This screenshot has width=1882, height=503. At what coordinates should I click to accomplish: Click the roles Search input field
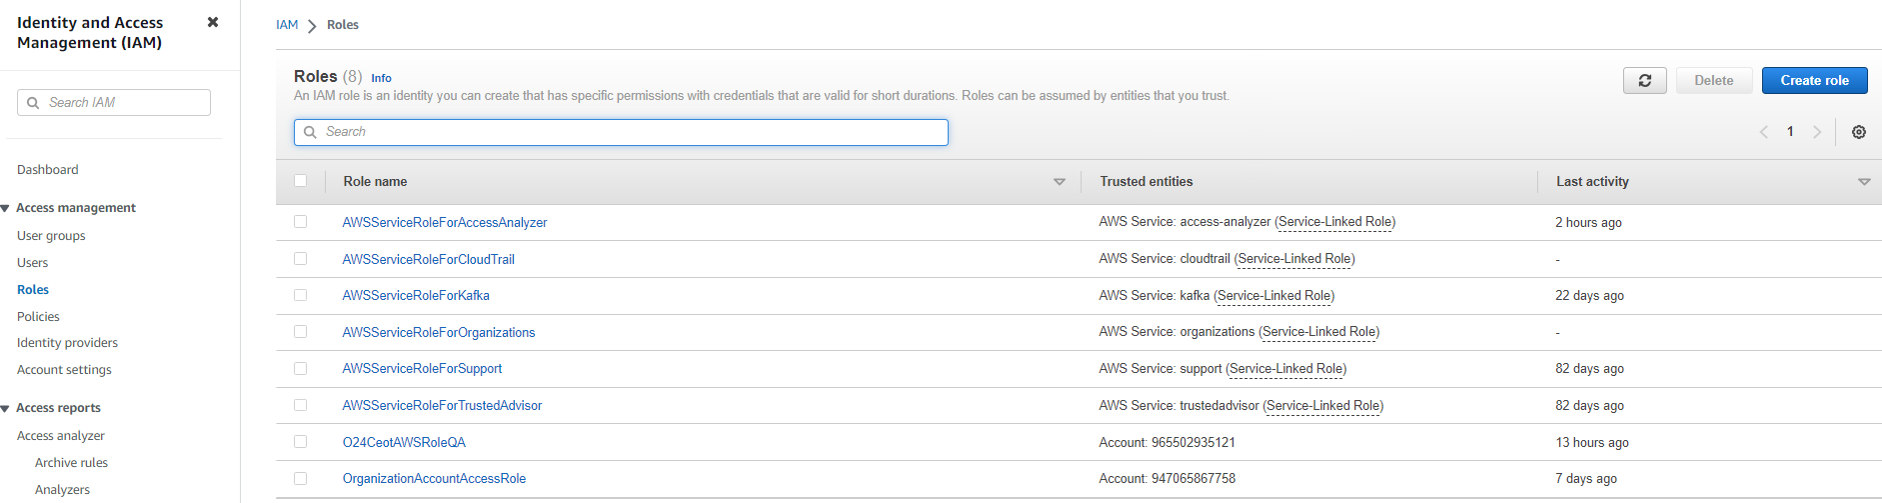click(x=620, y=132)
